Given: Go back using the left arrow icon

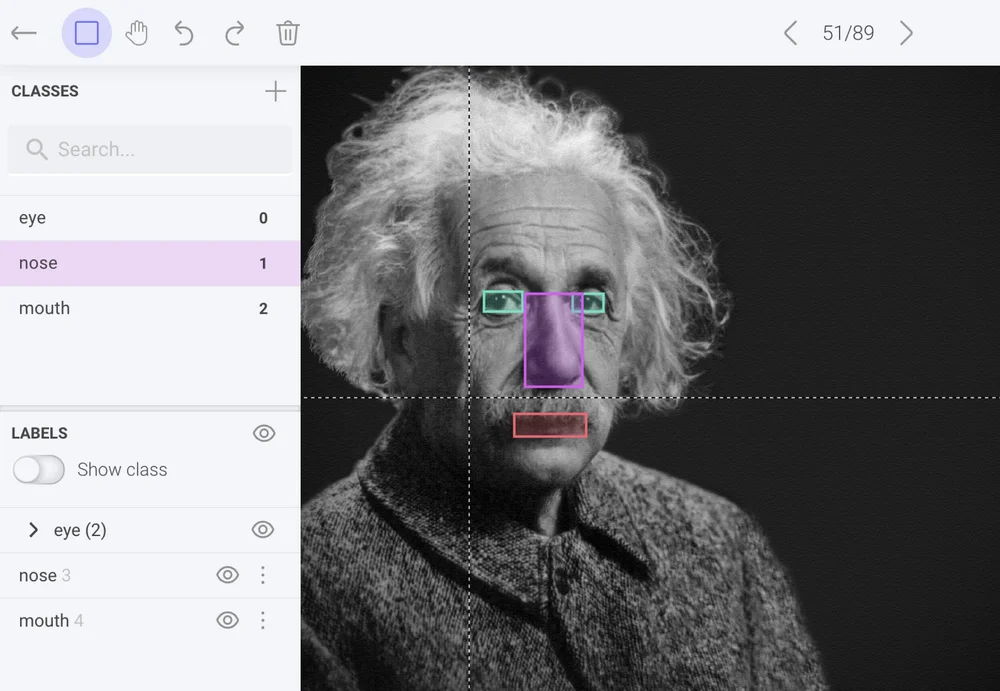Looking at the screenshot, I should [x=24, y=33].
